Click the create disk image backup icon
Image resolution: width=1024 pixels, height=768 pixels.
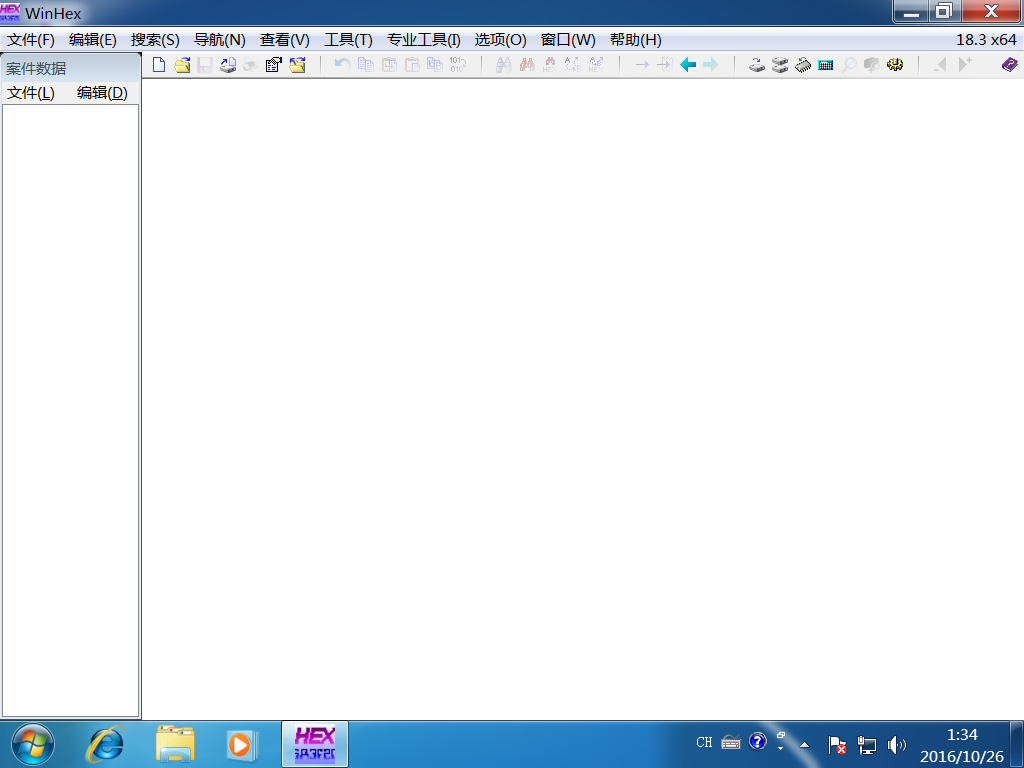[x=228, y=65]
